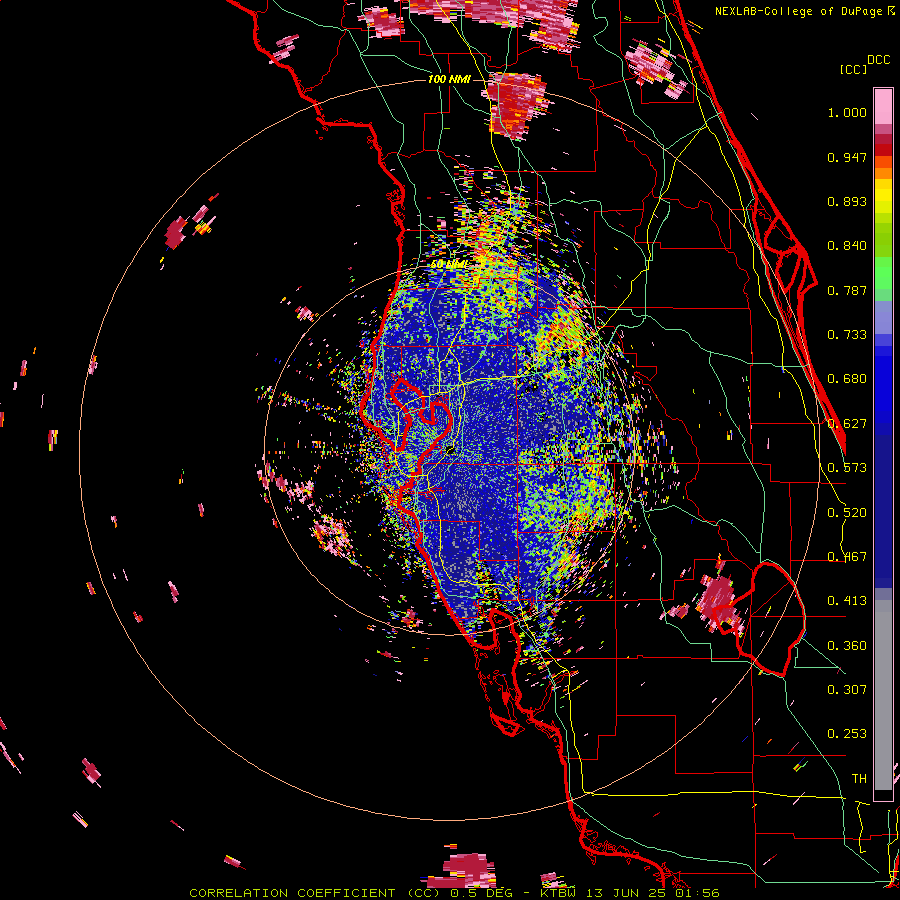The height and width of the screenshot is (900, 900).
Task: Select the 0.253 value on the scale
Action: 847,734
